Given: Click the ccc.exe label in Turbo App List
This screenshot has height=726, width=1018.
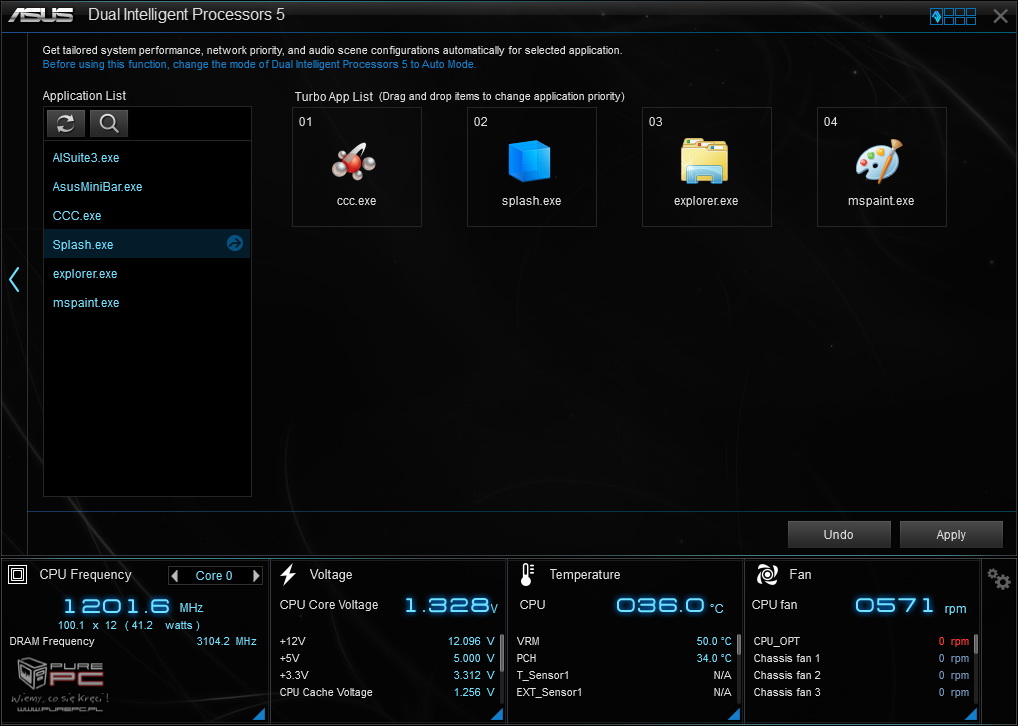Looking at the screenshot, I should coord(356,201).
